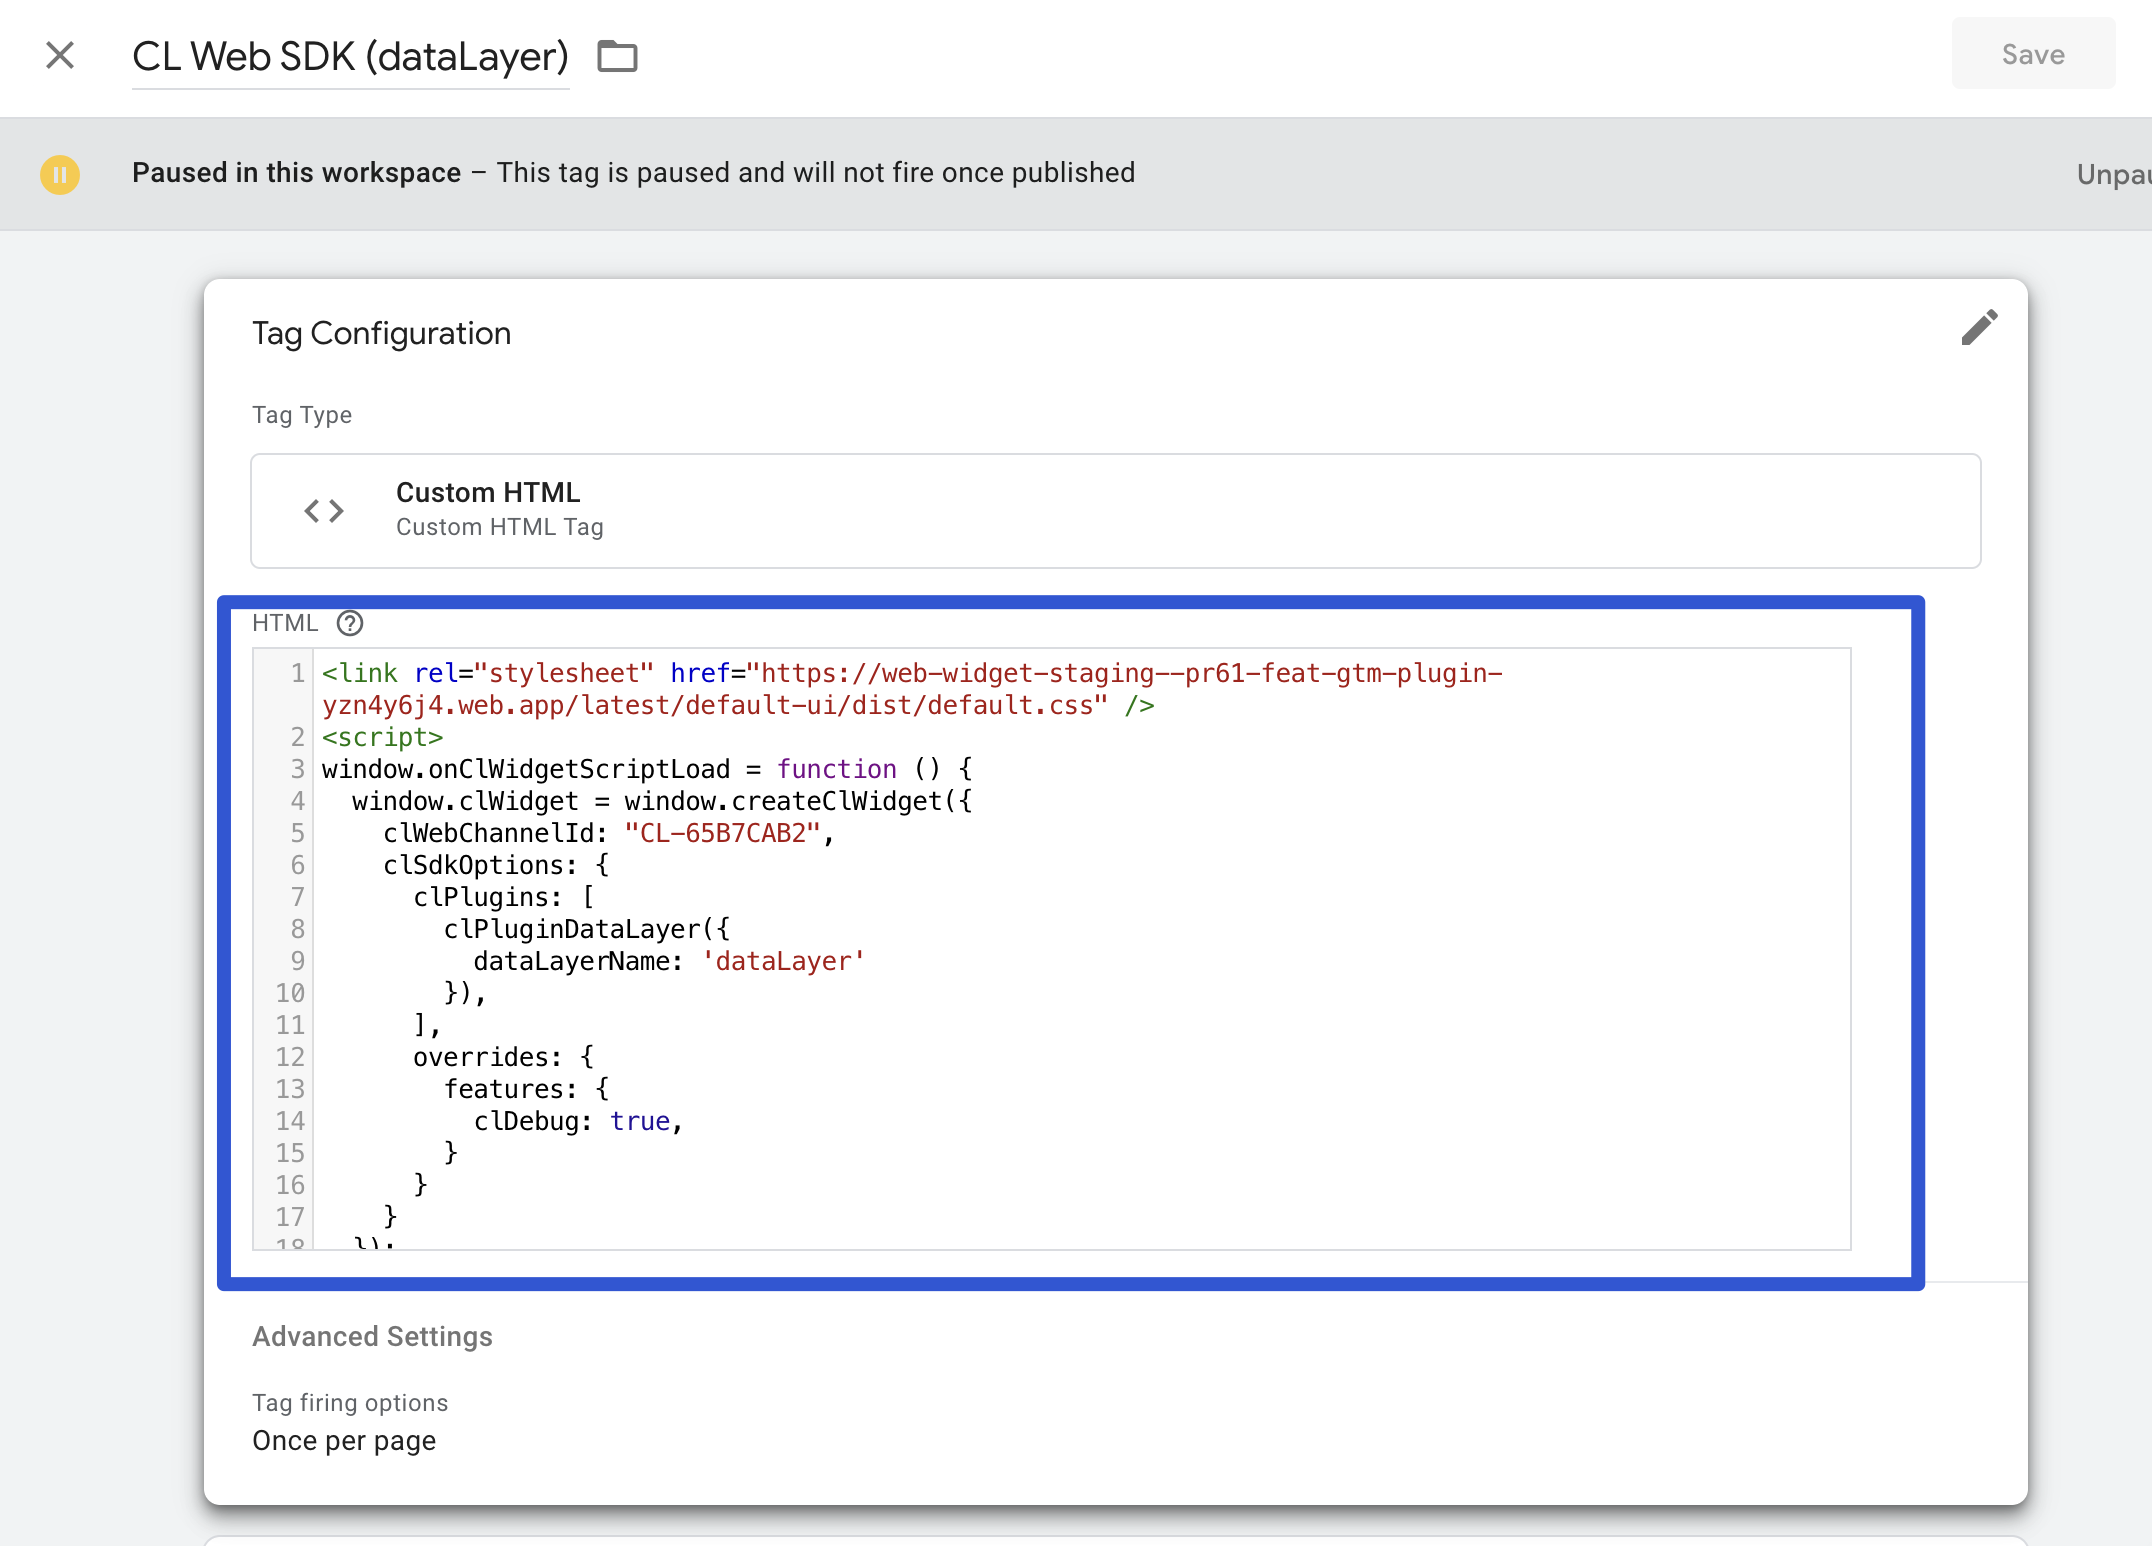Click the Tag firing options label
The width and height of the screenshot is (2152, 1546).
coord(350,1402)
